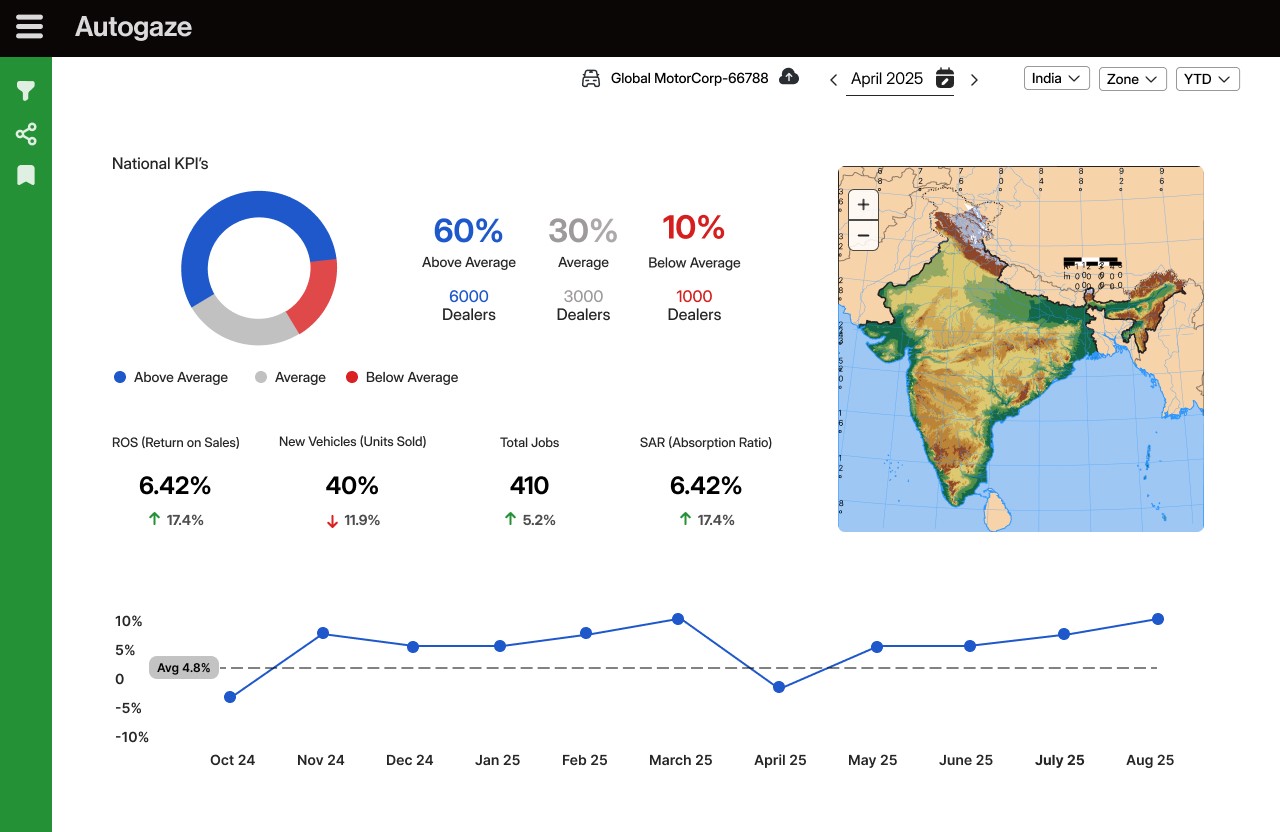This screenshot has height=832, width=1280.
Task: Open the Zone dropdown
Action: 1132,78
